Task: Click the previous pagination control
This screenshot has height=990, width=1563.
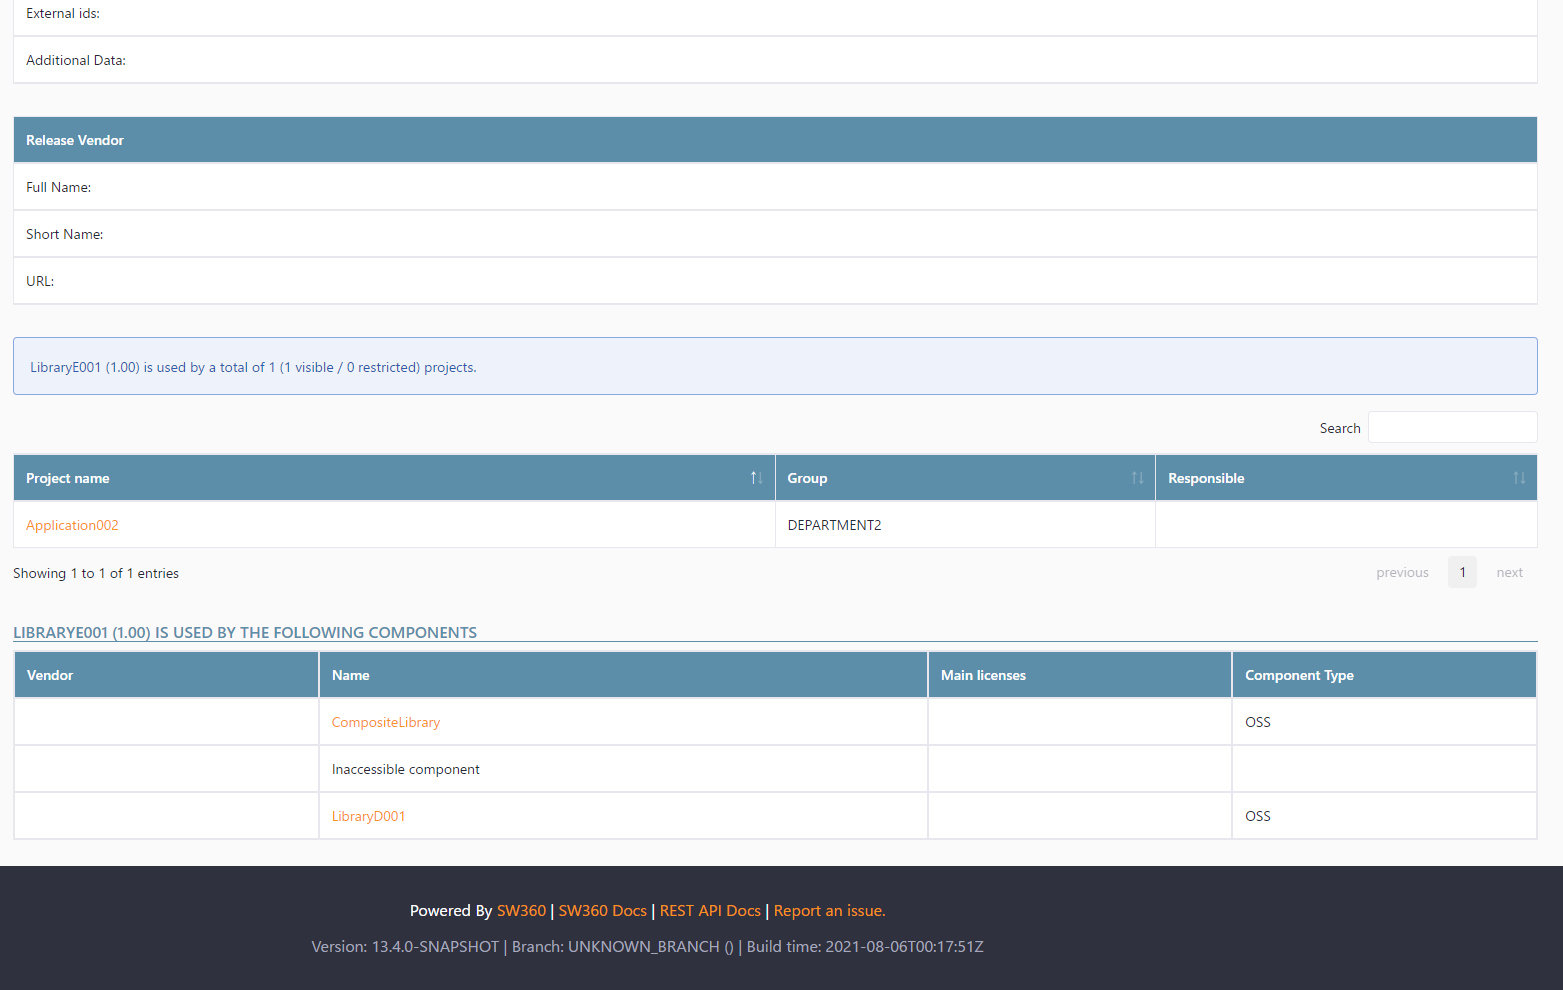Action: click(1402, 571)
